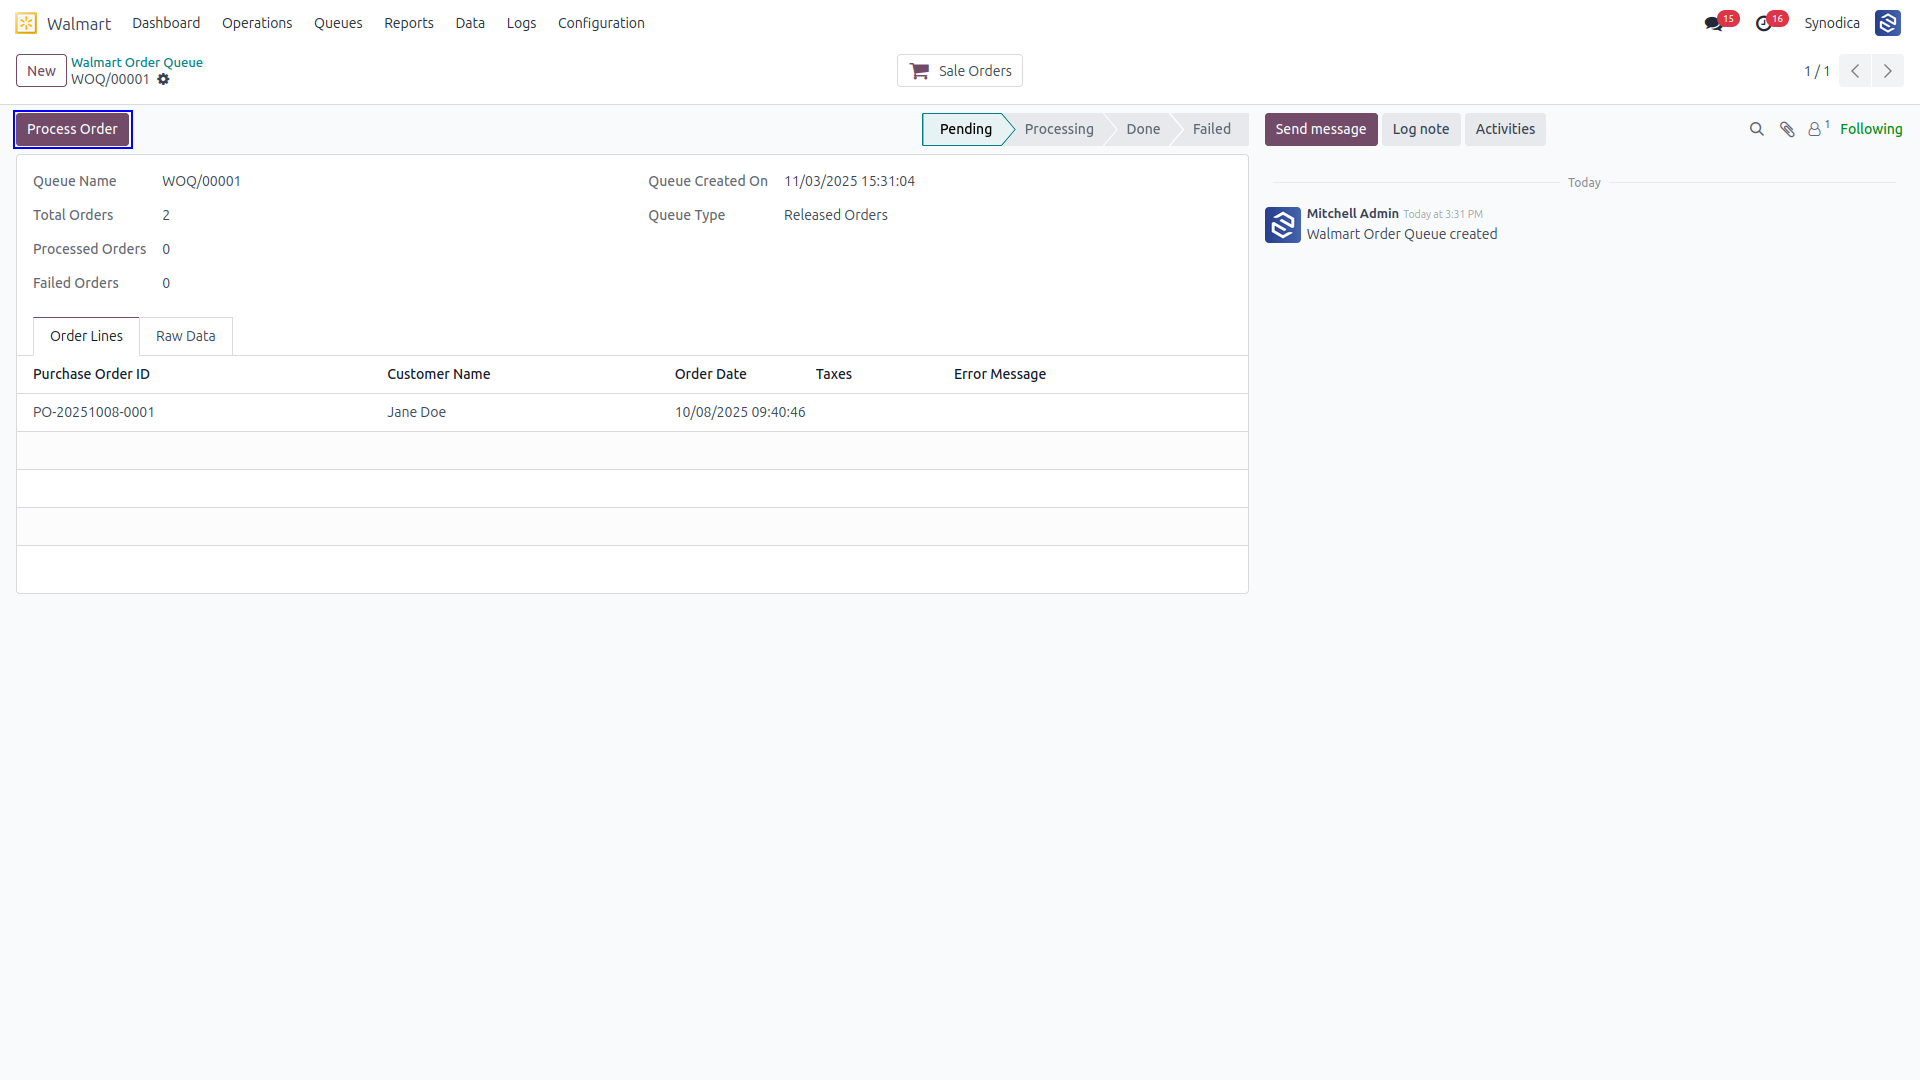1920x1080 pixels.
Task: Open the Logs menu
Action: (x=521, y=23)
